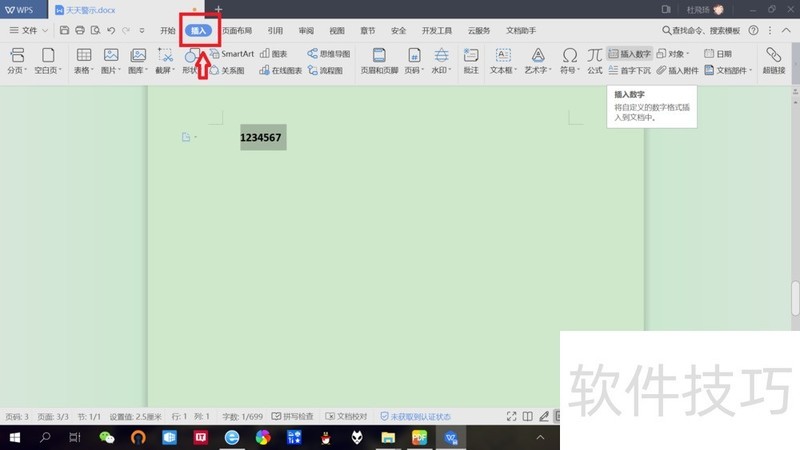Screen dimensions: 800x450
Task: Undo the last action
Action: click(111, 31)
